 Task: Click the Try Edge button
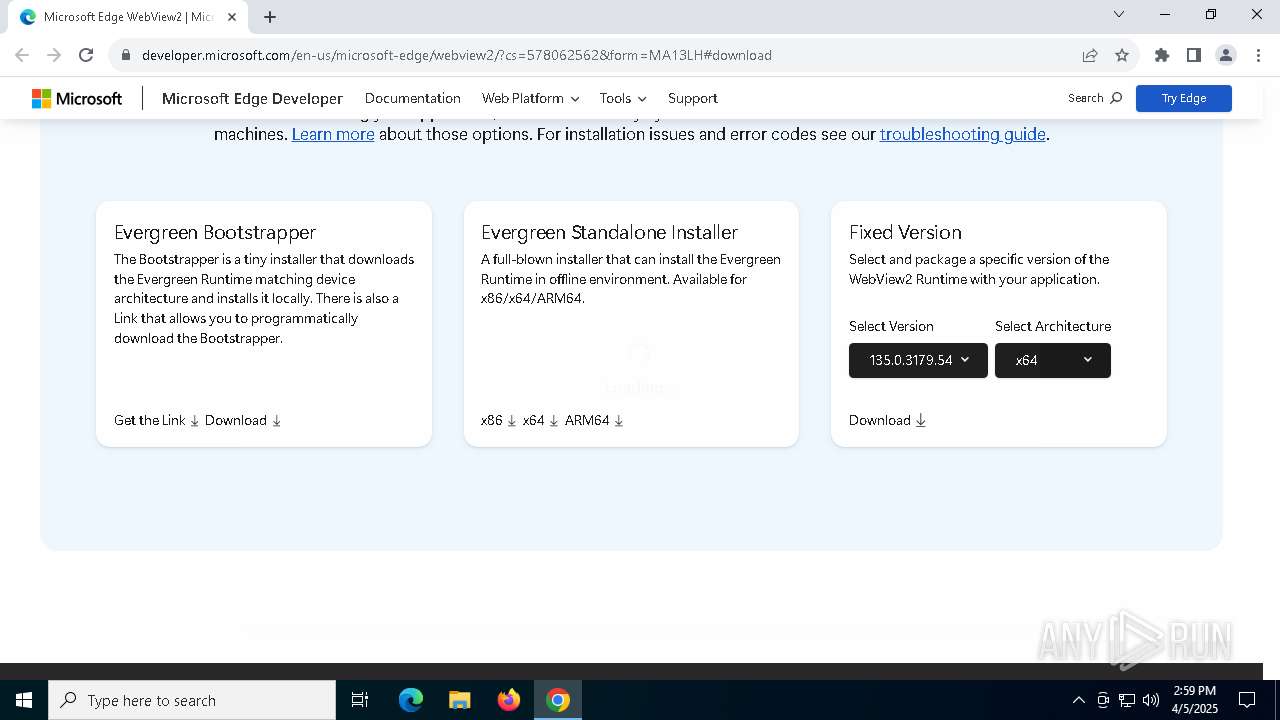[1184, 98]
